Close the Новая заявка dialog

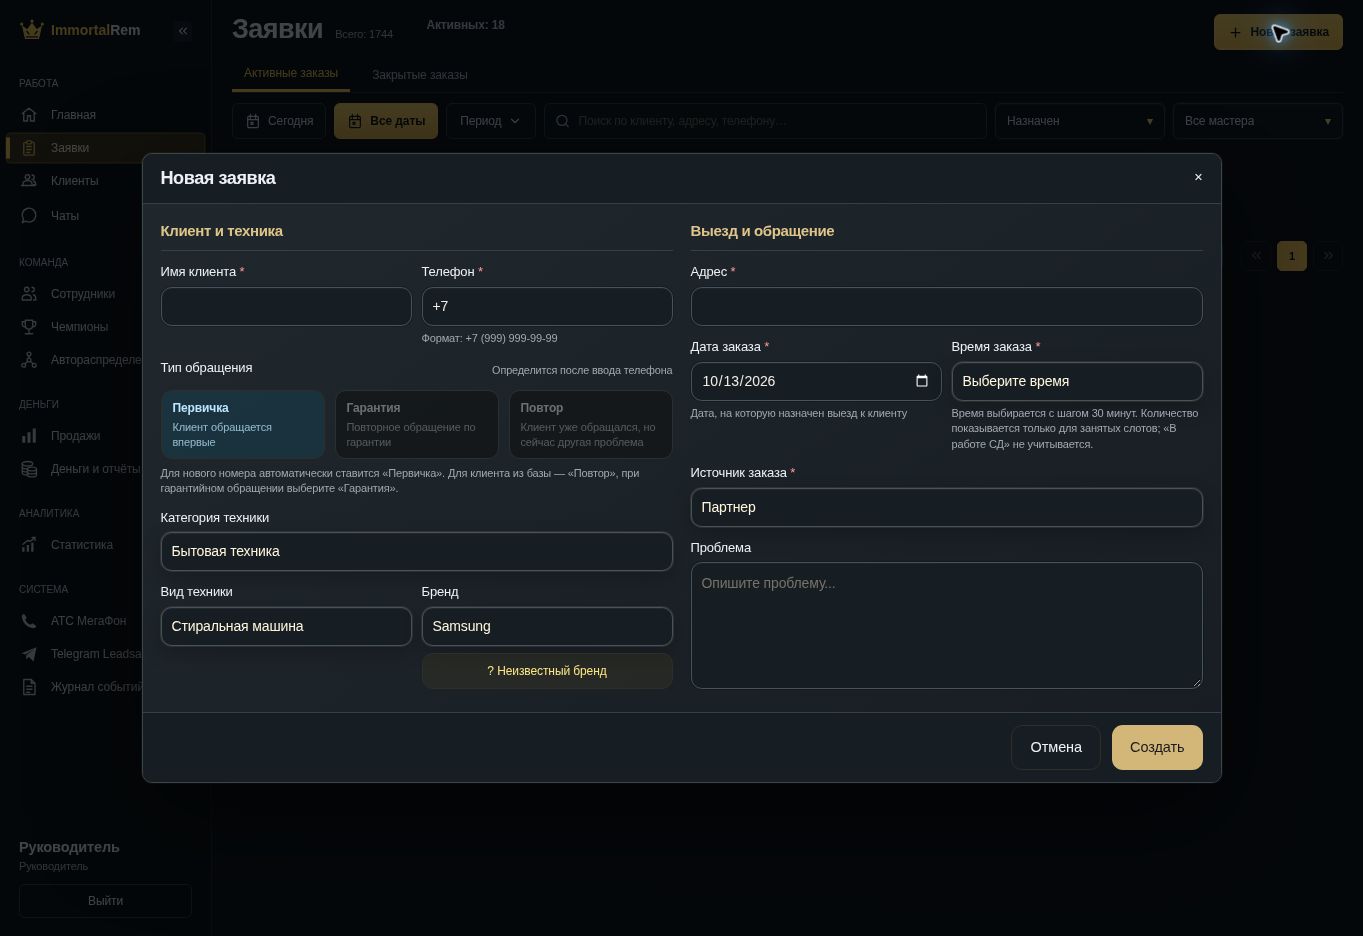click(1198, 178)
